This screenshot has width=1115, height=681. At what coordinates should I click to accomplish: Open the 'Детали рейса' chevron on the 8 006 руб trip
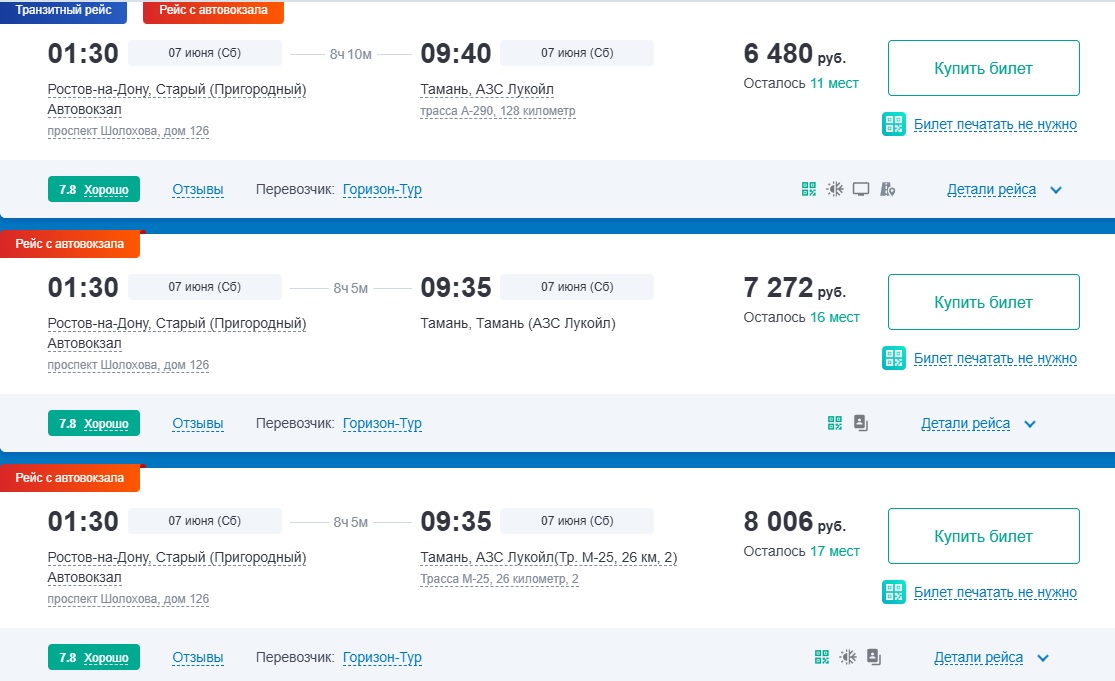point(1043,658)
